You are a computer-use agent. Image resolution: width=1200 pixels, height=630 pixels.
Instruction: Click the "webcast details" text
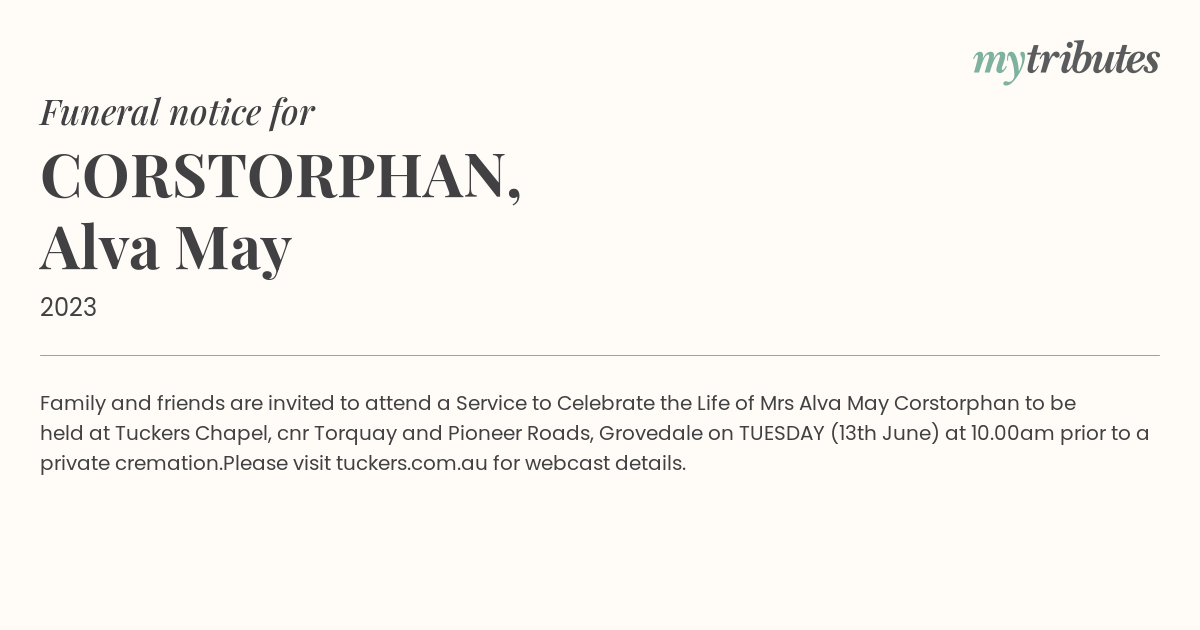605,463
